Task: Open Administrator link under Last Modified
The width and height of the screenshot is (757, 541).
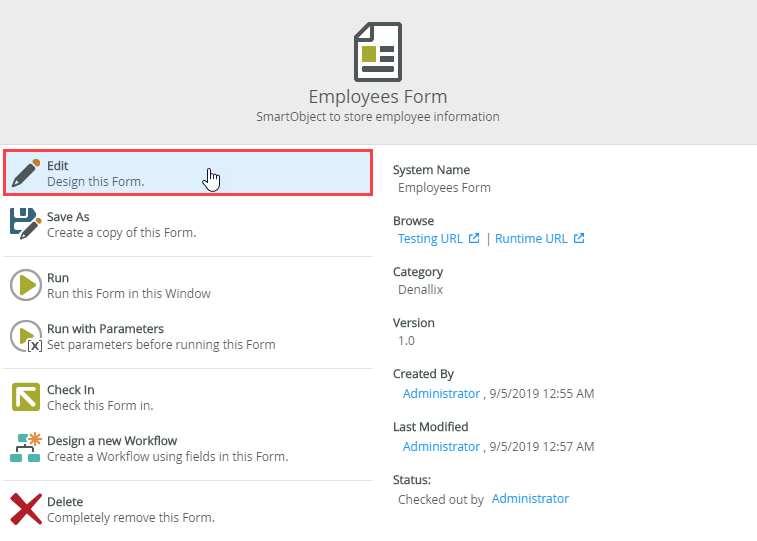Action: 441,447
